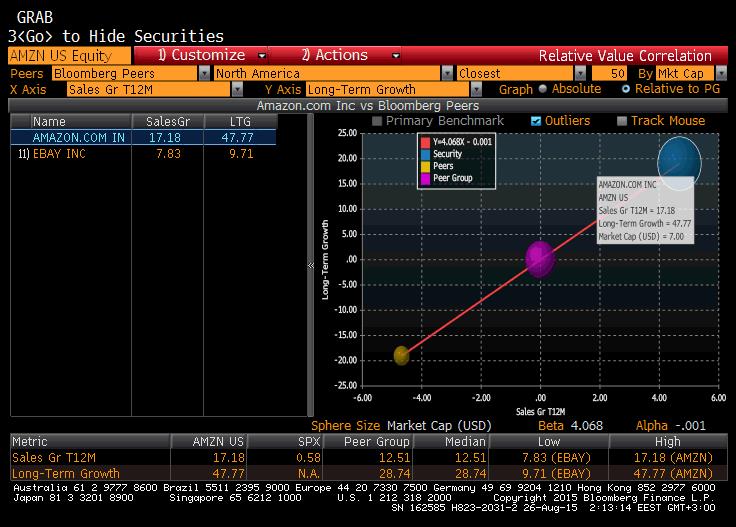Image resolution: width=736 pixels, height=527 pixels.
Task: Enable the Primary Benchmark checkbox
Action: click(x=378, y=121)
